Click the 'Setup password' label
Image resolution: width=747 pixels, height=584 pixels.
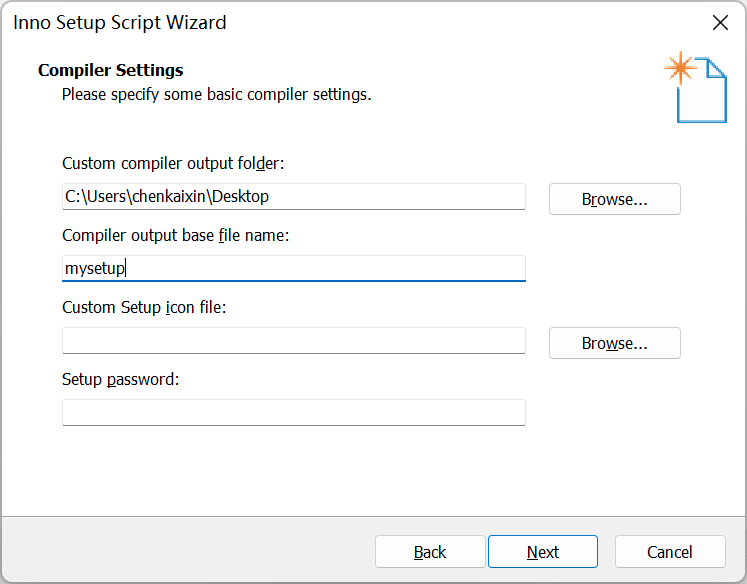click(120, 379)
